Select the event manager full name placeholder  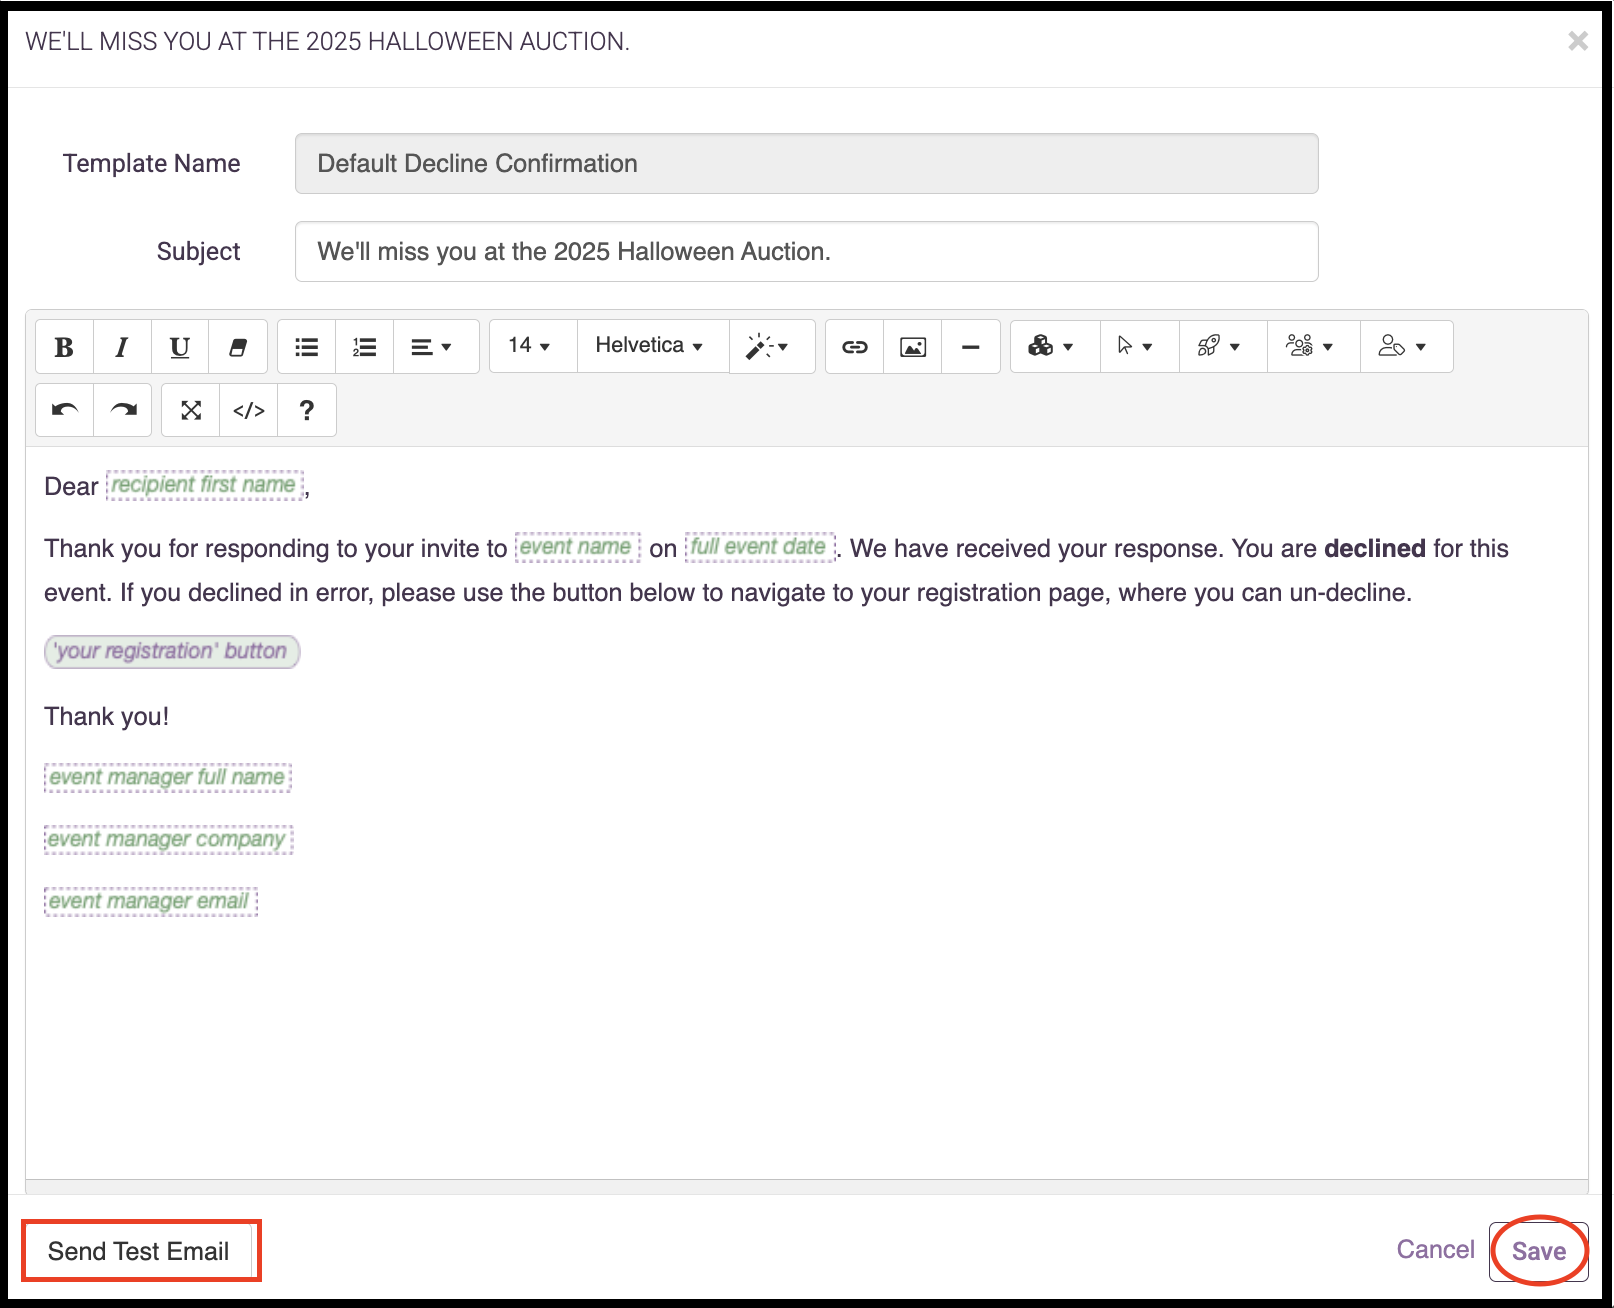click(x=167, y=777)
